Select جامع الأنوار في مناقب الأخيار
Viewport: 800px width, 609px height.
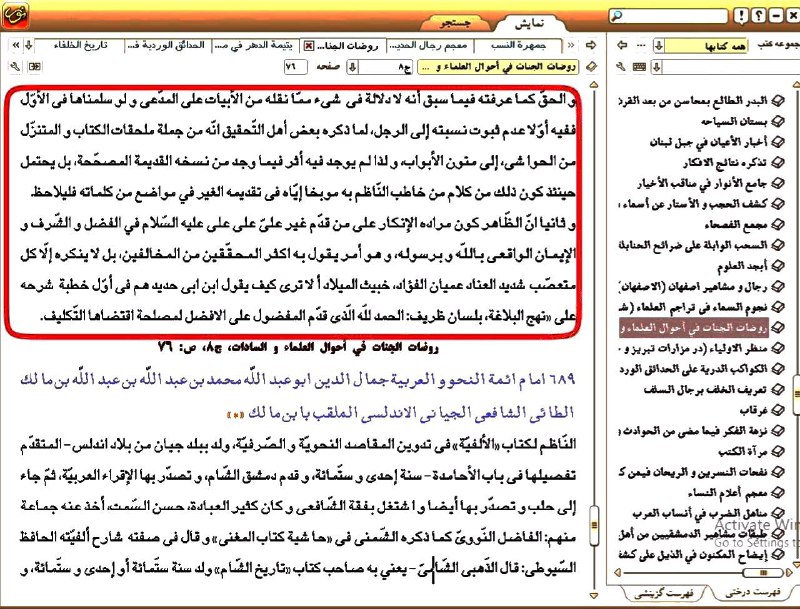point(702,183)
